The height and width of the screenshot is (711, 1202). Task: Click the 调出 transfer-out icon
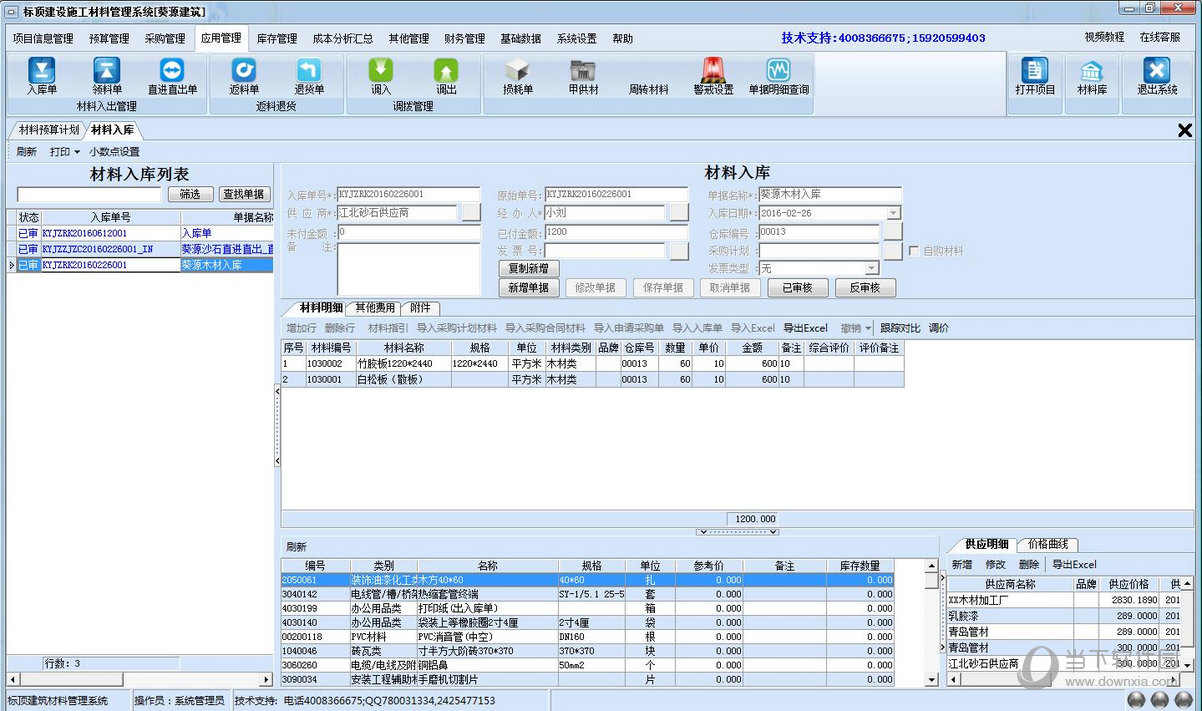446,77
